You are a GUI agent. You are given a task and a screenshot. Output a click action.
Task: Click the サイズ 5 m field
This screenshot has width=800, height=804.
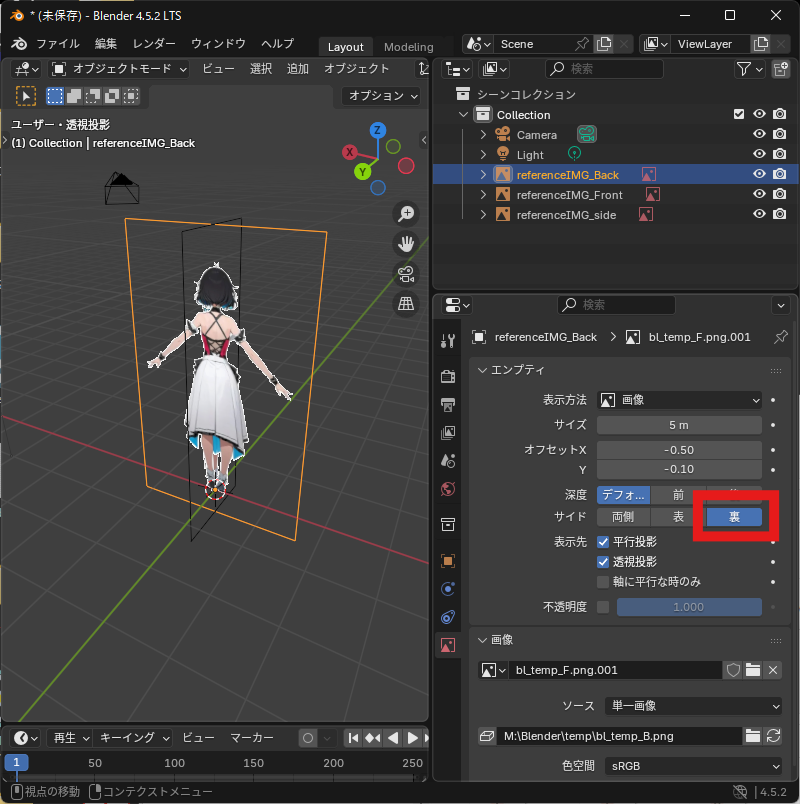[679, 425]
